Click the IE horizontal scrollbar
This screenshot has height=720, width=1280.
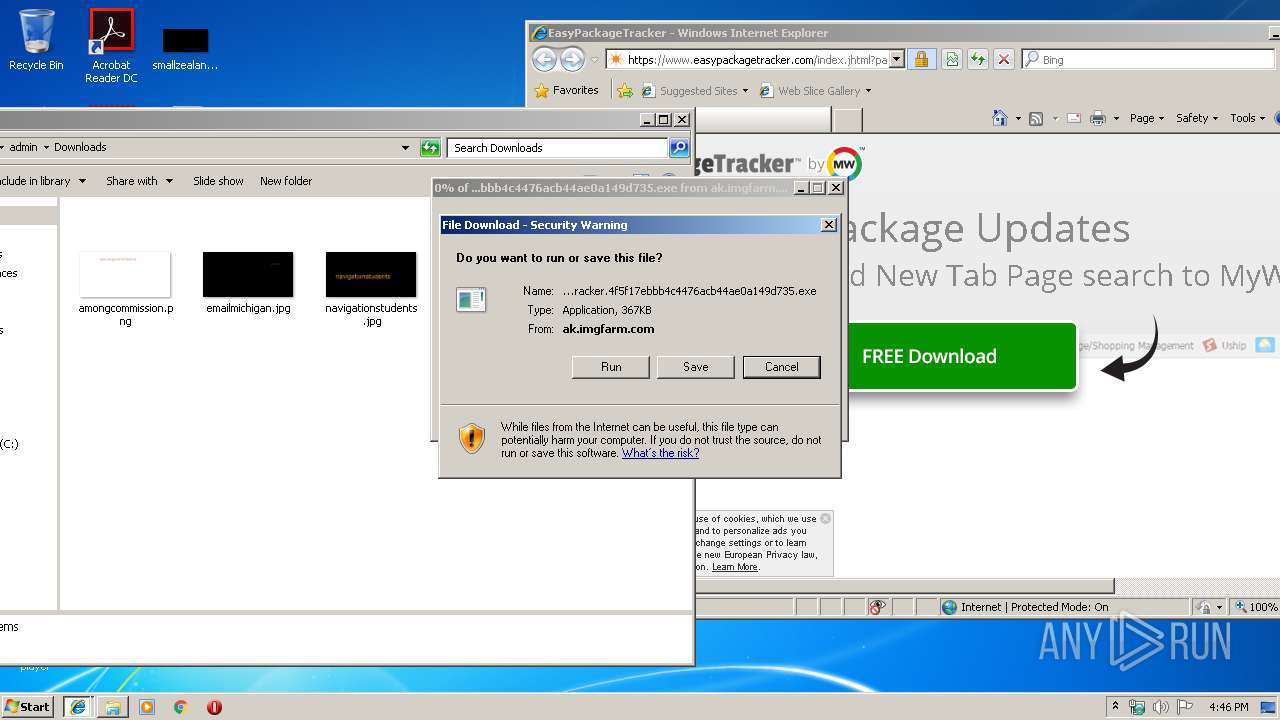point(905,586)
